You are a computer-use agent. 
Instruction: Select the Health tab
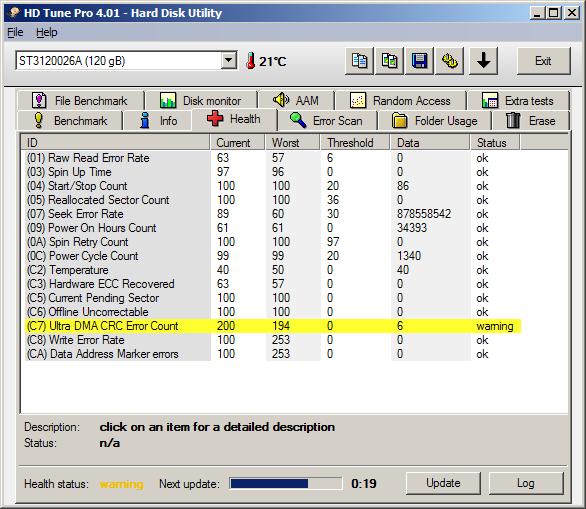234,119
